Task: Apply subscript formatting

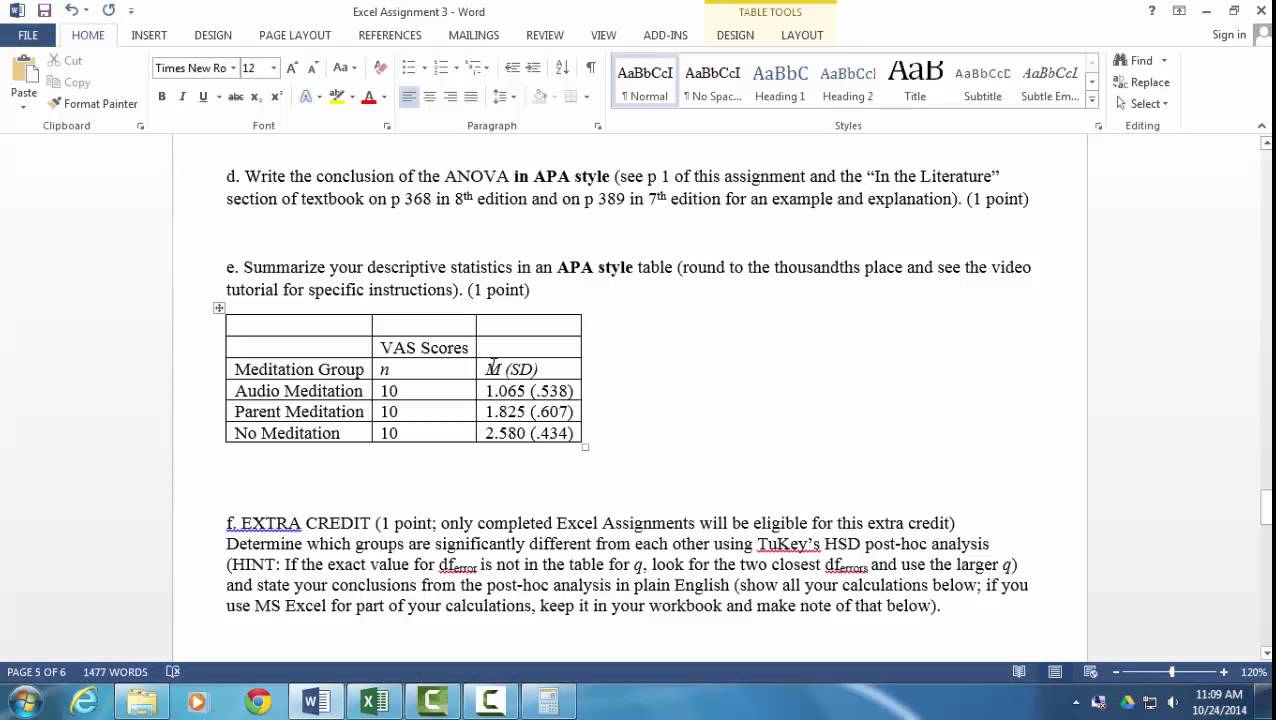Action: [x=256, y=97]
